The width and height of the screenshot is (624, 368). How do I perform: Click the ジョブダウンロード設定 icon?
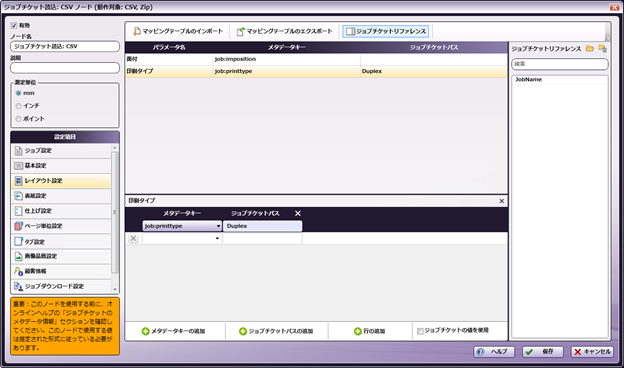click(x=18, y=286)
